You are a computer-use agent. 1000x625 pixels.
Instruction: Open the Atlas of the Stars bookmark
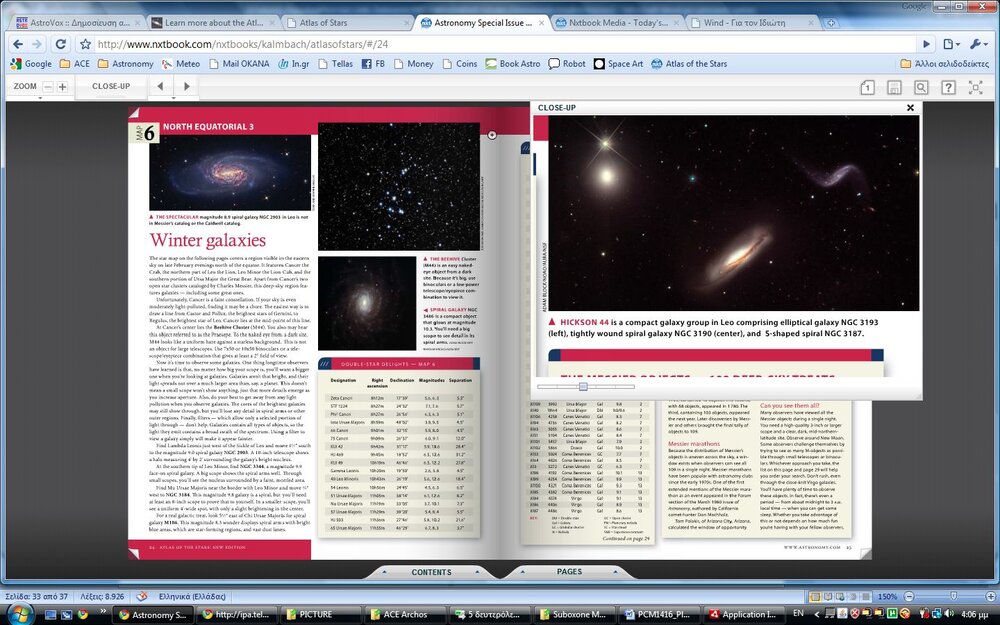(697, 63)
